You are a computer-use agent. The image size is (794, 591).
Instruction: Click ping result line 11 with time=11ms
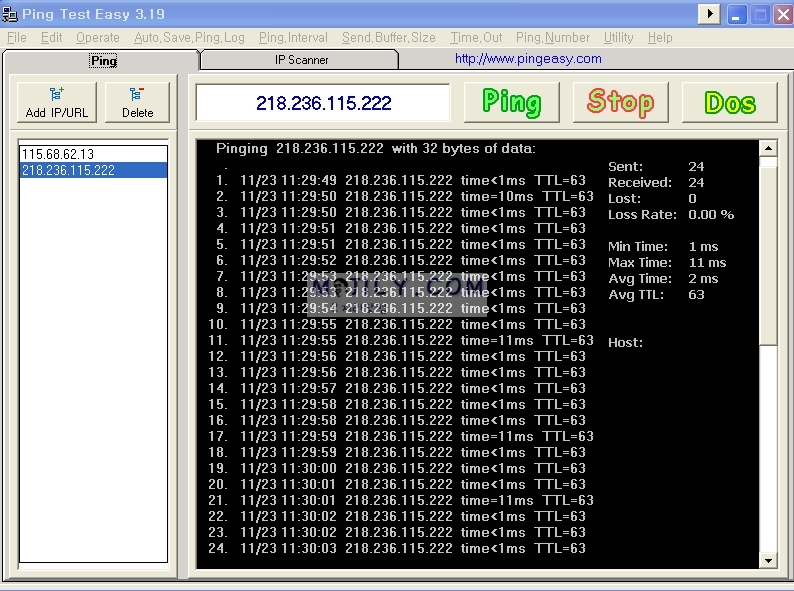(401, 340)
